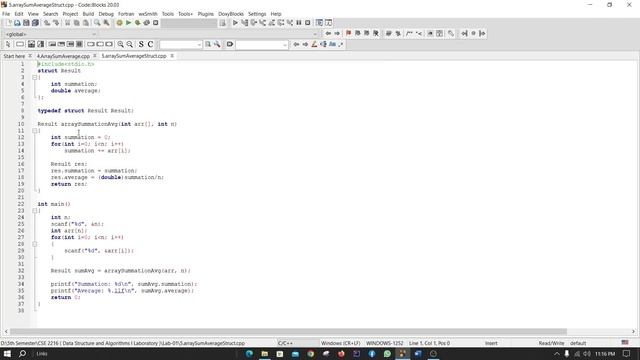Click the New file icon

(9, 23)
